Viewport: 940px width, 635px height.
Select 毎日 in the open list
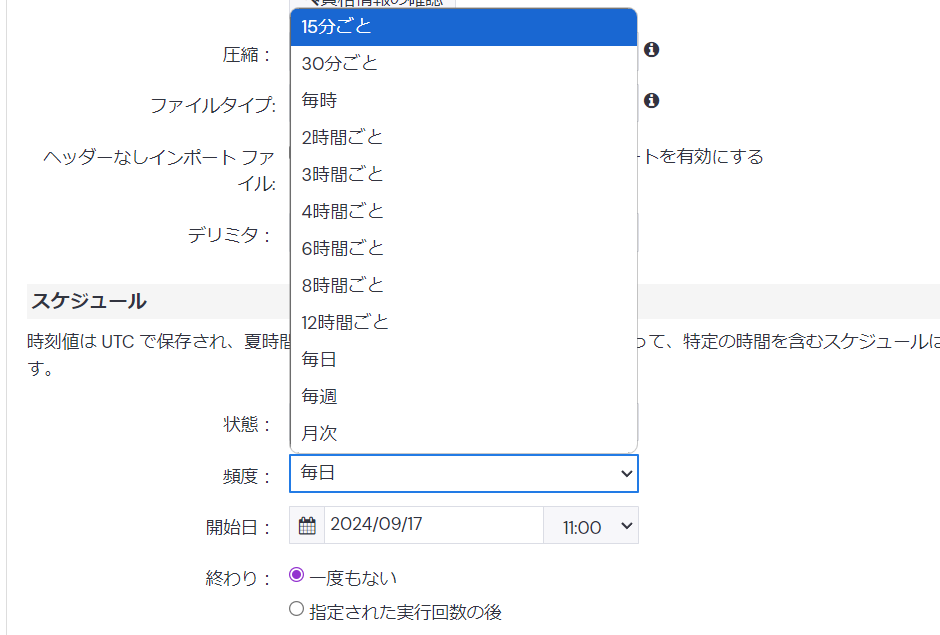pyautogui.click(x=463, y=360)
